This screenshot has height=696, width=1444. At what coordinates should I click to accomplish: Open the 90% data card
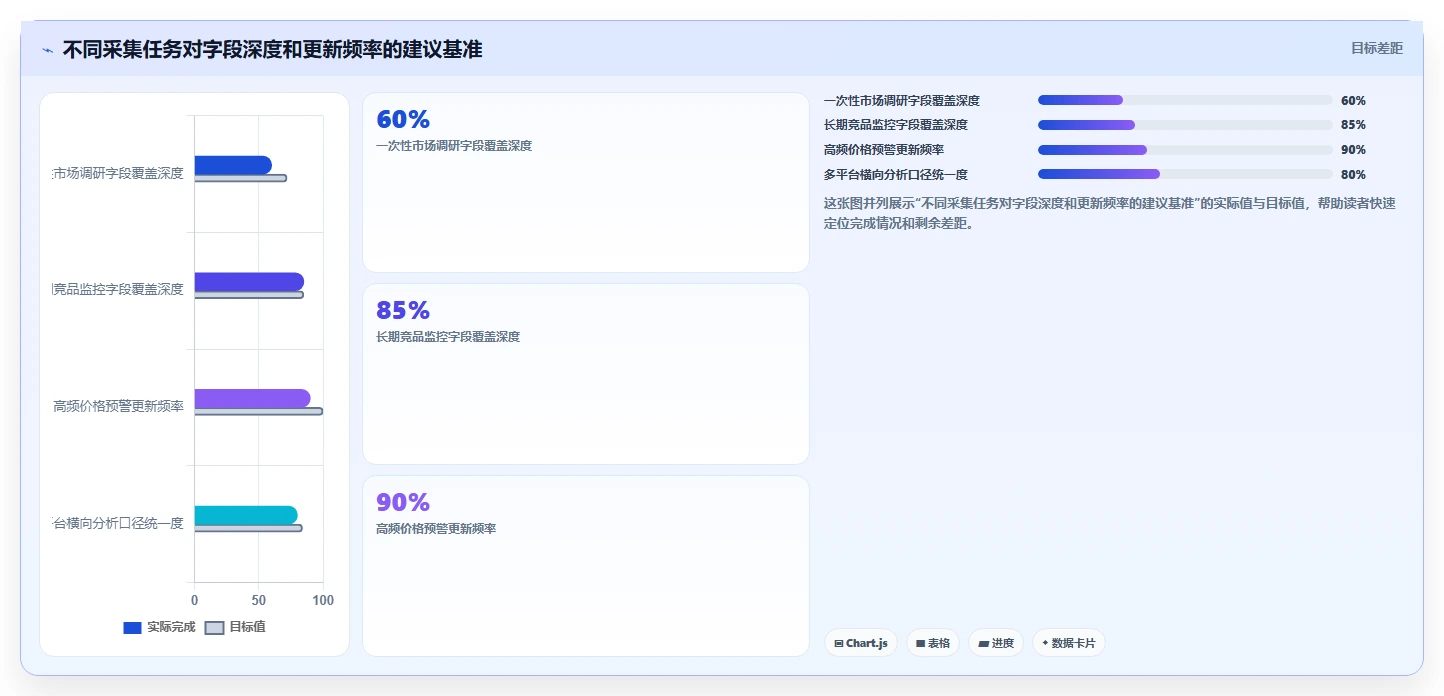(585, 566)
